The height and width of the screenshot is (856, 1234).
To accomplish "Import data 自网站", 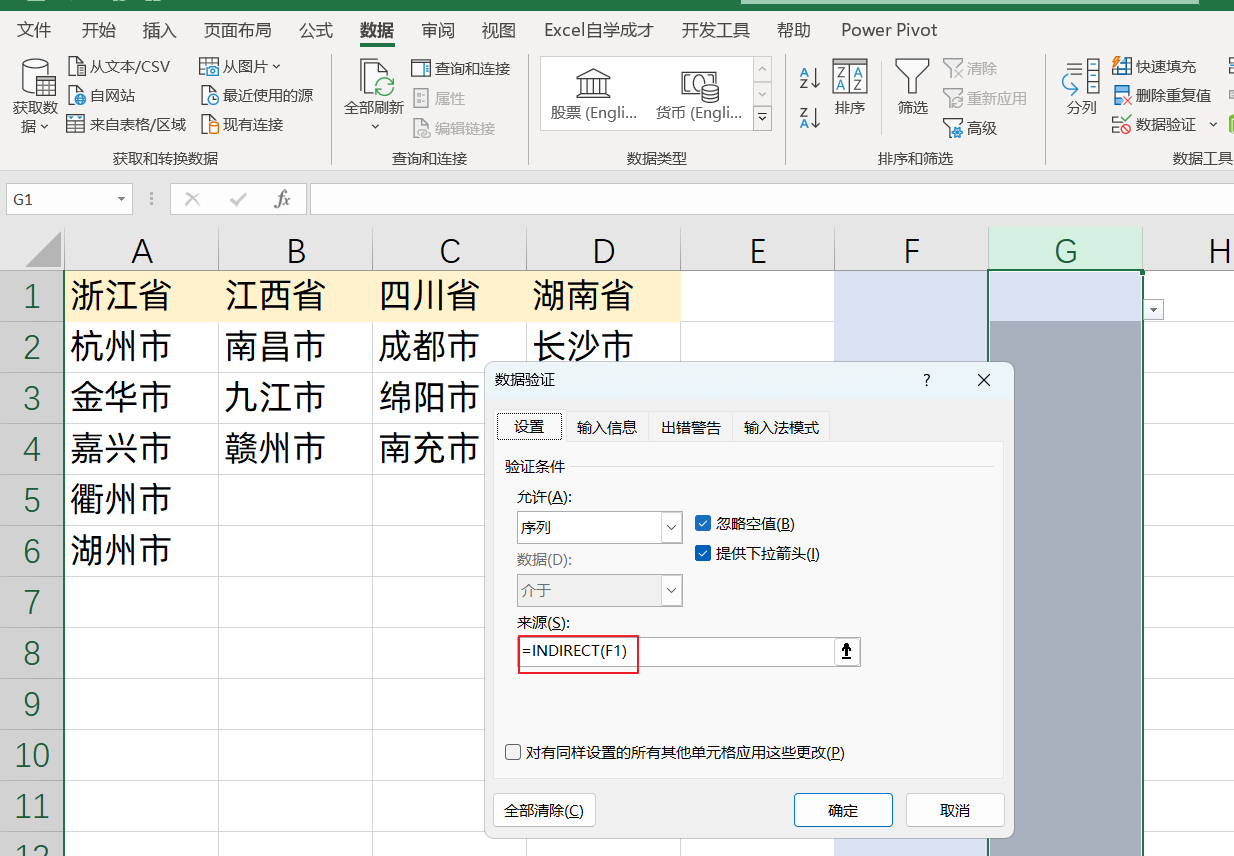I will 101,96.
